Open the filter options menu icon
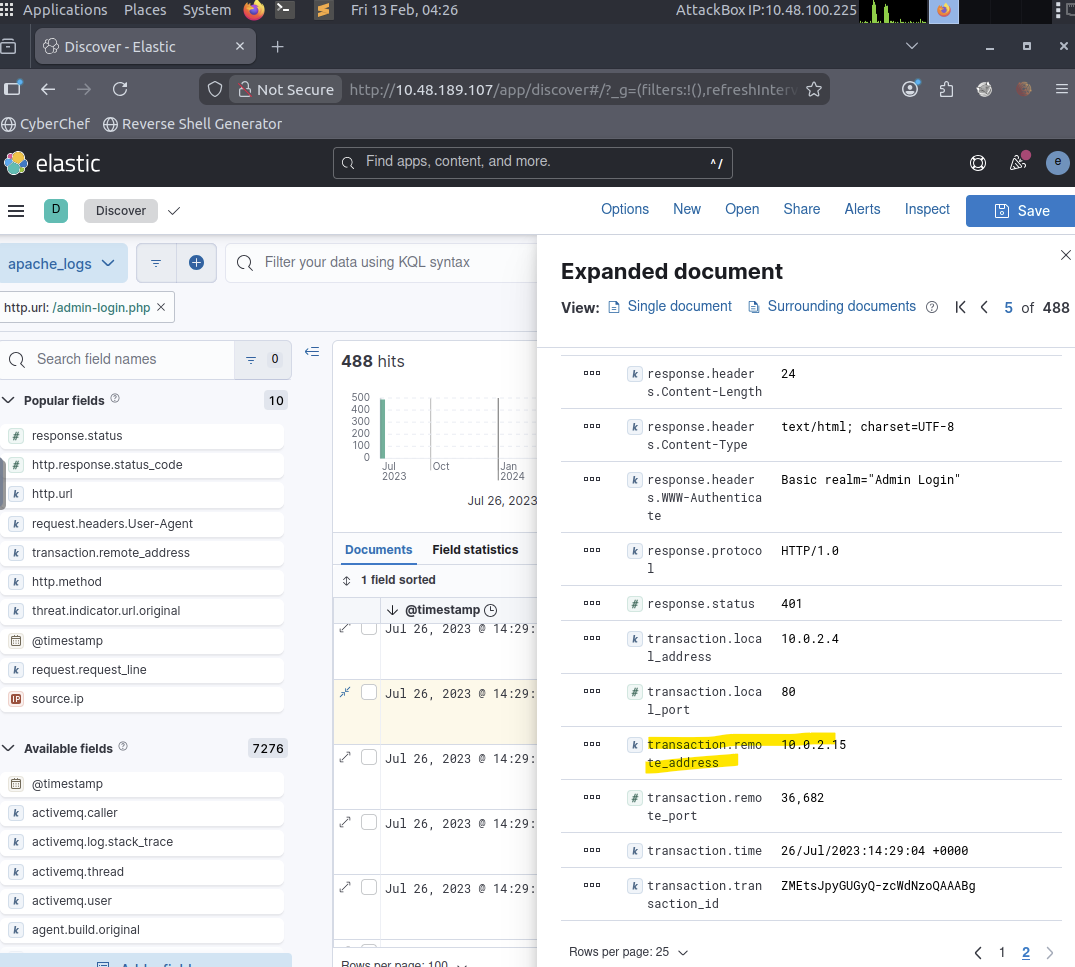The image size is (1075, 967). 156,263
